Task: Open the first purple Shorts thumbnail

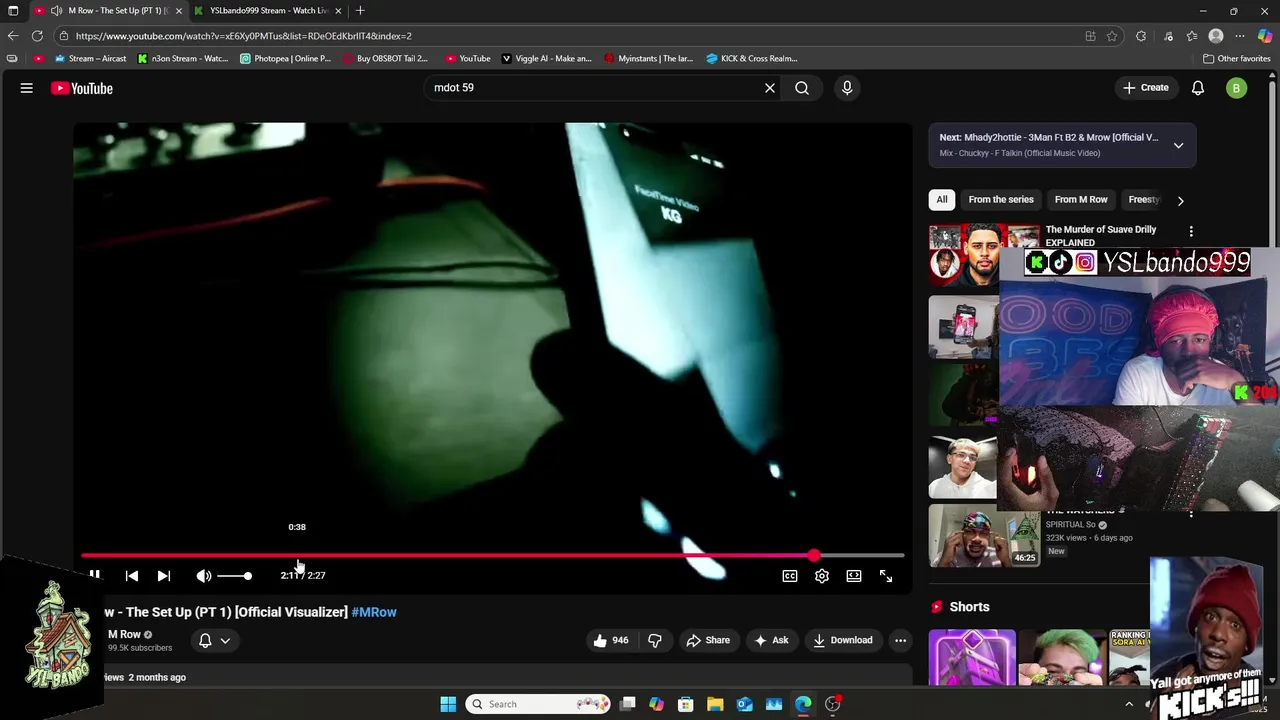Action: click(972, 657)
